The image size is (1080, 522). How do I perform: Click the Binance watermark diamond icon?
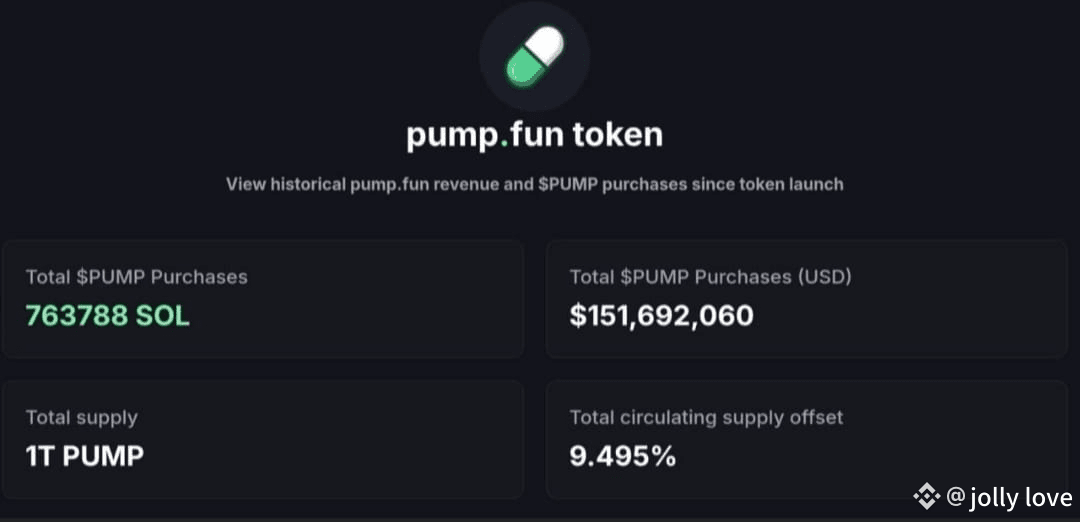click(926, 497)
